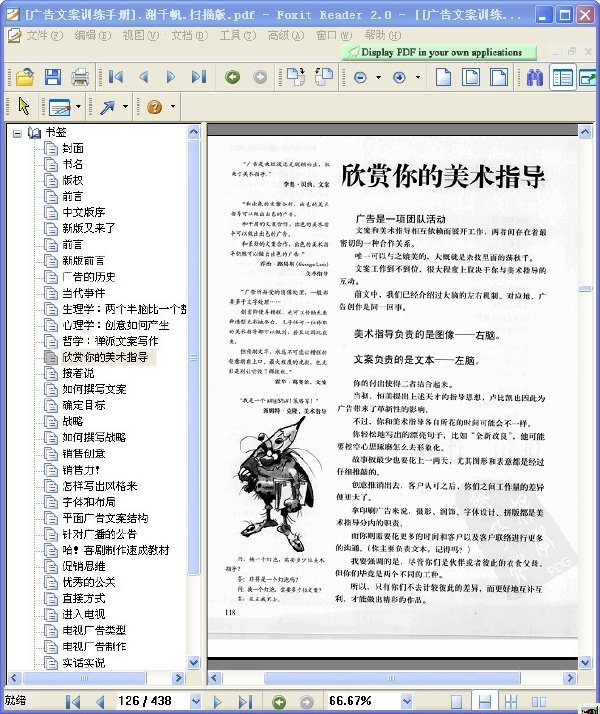Image resolution: width=600 pixels, height=714 pixels.
Task: Open the 编辑 menu
Action: click(92, 35)
